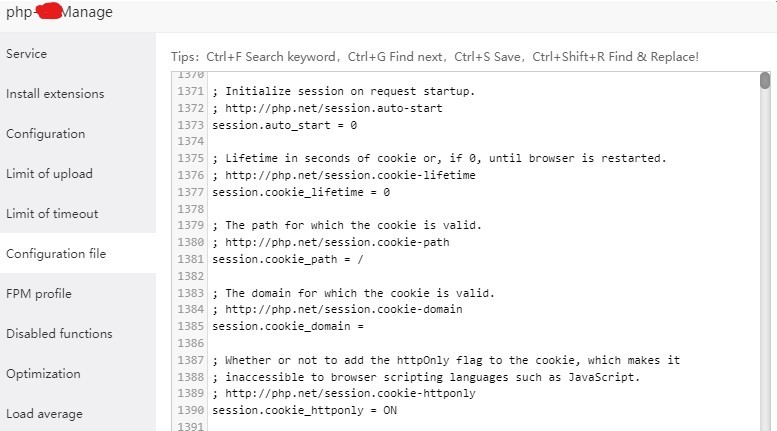The image size is (777, 431).
Task: Click the session.cookie_lifetime = 0 line
Action: (x=300, y=192)
